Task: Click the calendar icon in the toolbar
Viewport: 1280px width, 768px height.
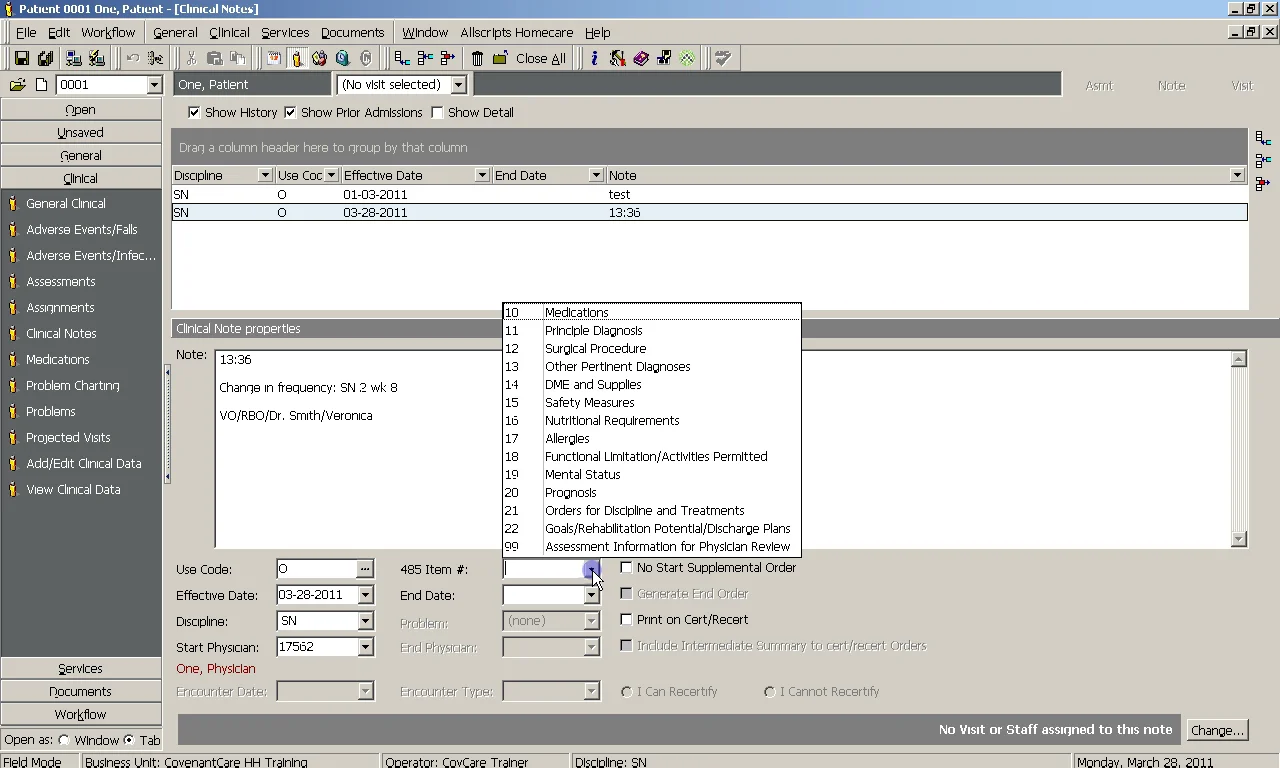Action: 273,59
